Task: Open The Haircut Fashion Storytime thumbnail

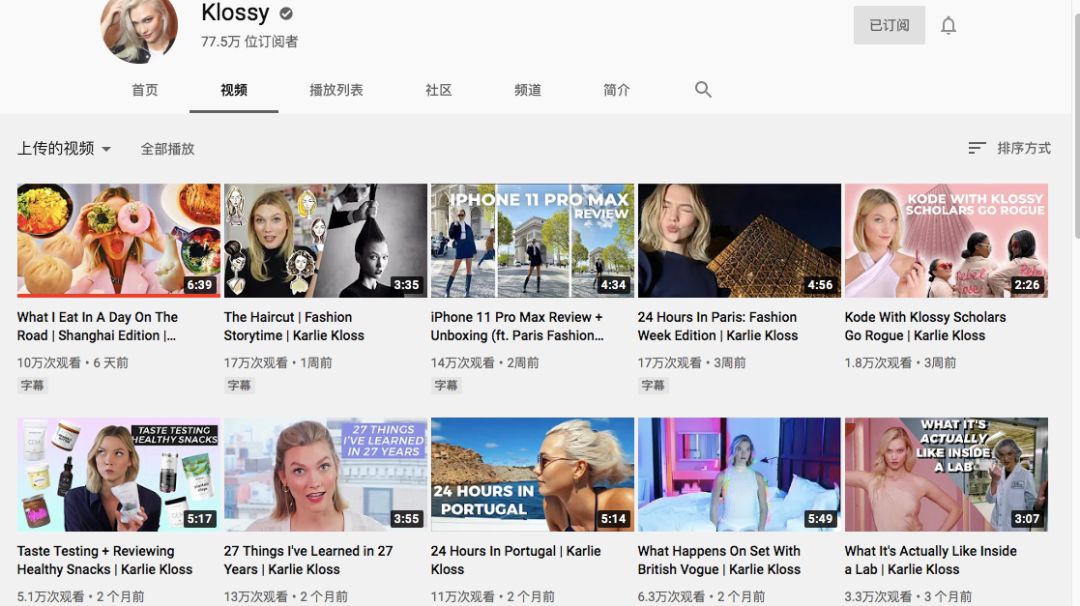Action: pyautogui.click(x=325, y=240)
